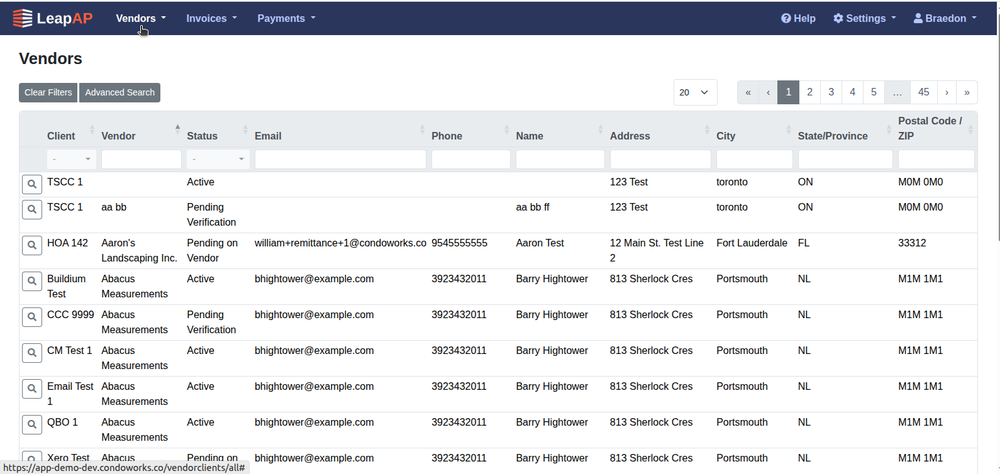Image resolution: width=1000 pixels, height=474 pixels.
Task: Click the Pending on Vendor status for HOA 142
Action: (x=212, y=251)
